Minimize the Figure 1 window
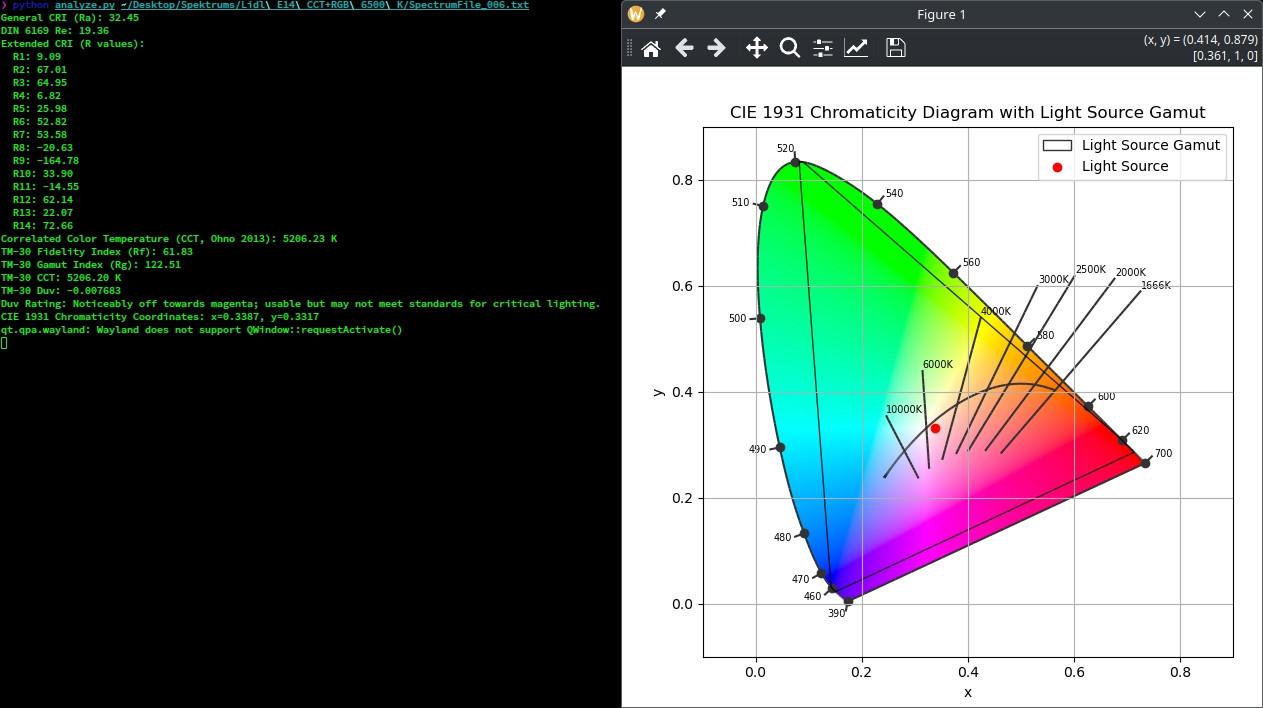The height and width of the screenshot is (708, 1263). [1200, 14]
